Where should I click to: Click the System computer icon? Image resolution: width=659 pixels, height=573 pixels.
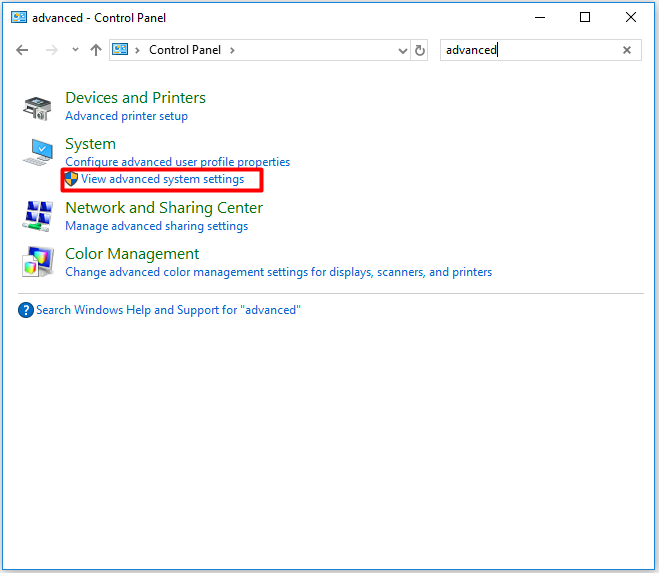pos(38,152)
